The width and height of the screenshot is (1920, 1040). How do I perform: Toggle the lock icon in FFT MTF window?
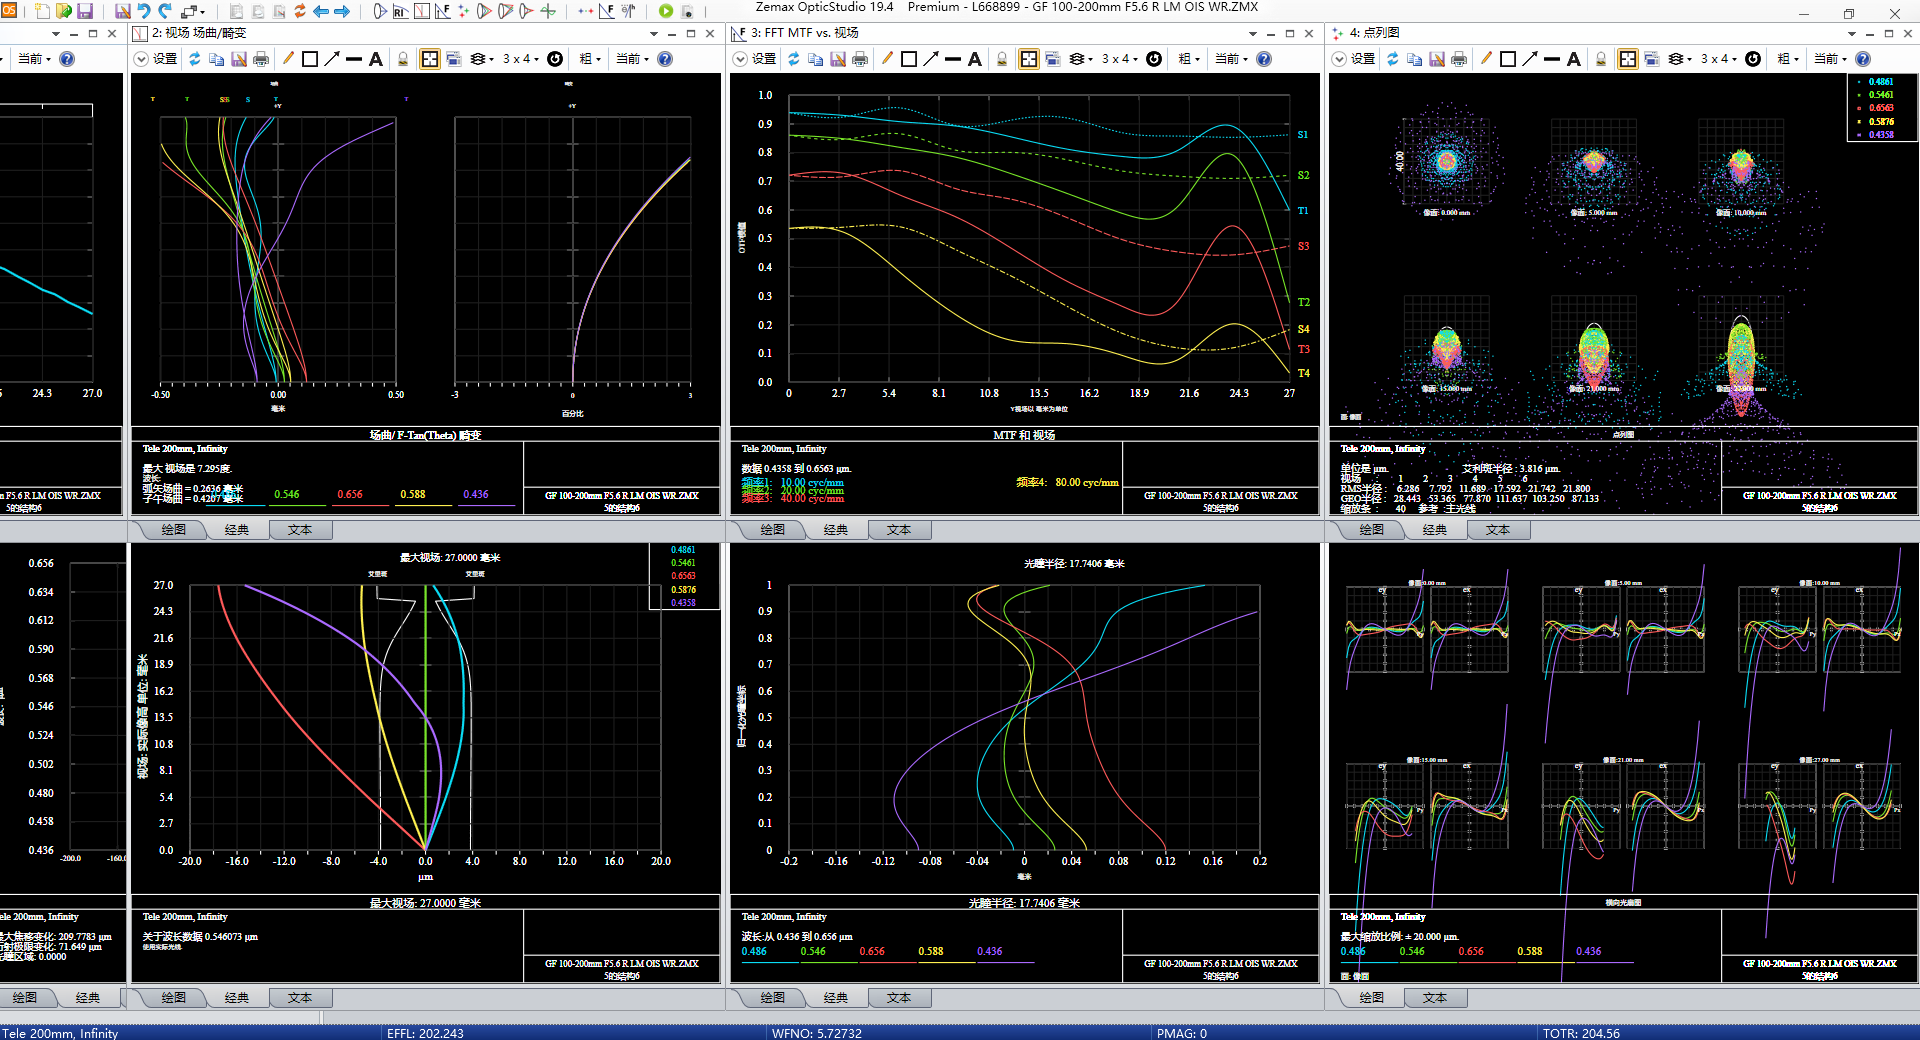tap(1002, 59)
